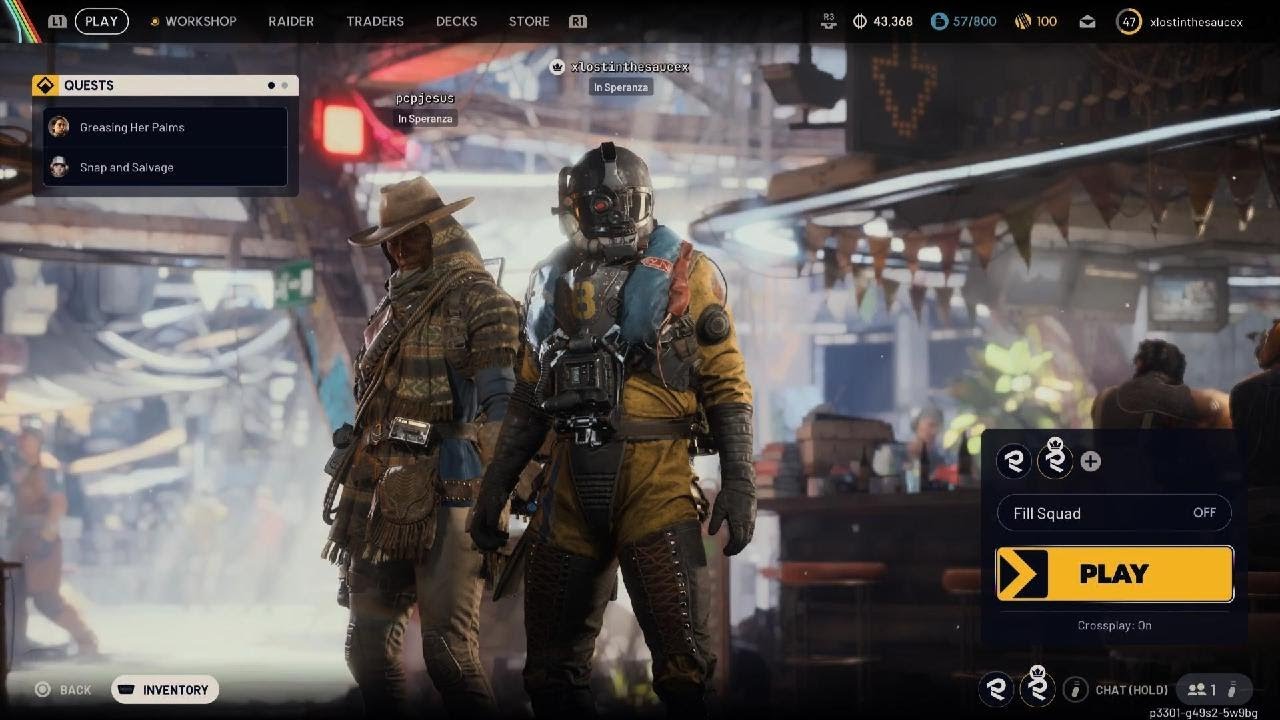
Task: Click the L1 previous-tab bumper icon
Action: tap(57, 21)
